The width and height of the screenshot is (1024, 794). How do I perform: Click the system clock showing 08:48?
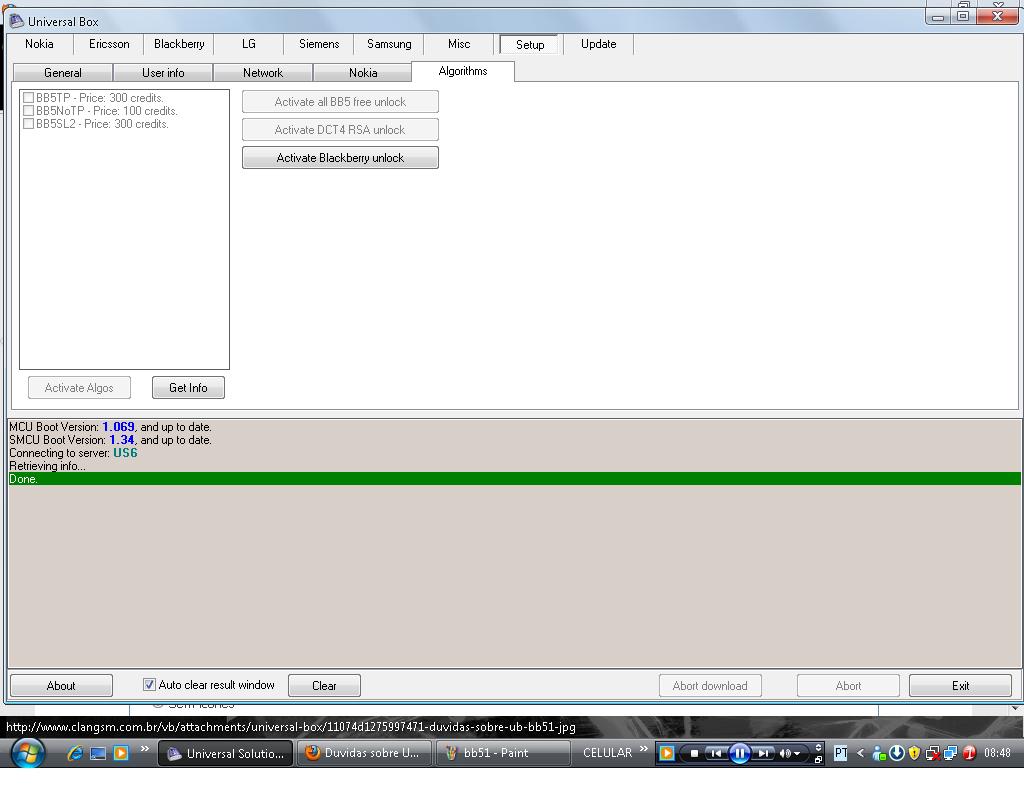click(997, 753)
